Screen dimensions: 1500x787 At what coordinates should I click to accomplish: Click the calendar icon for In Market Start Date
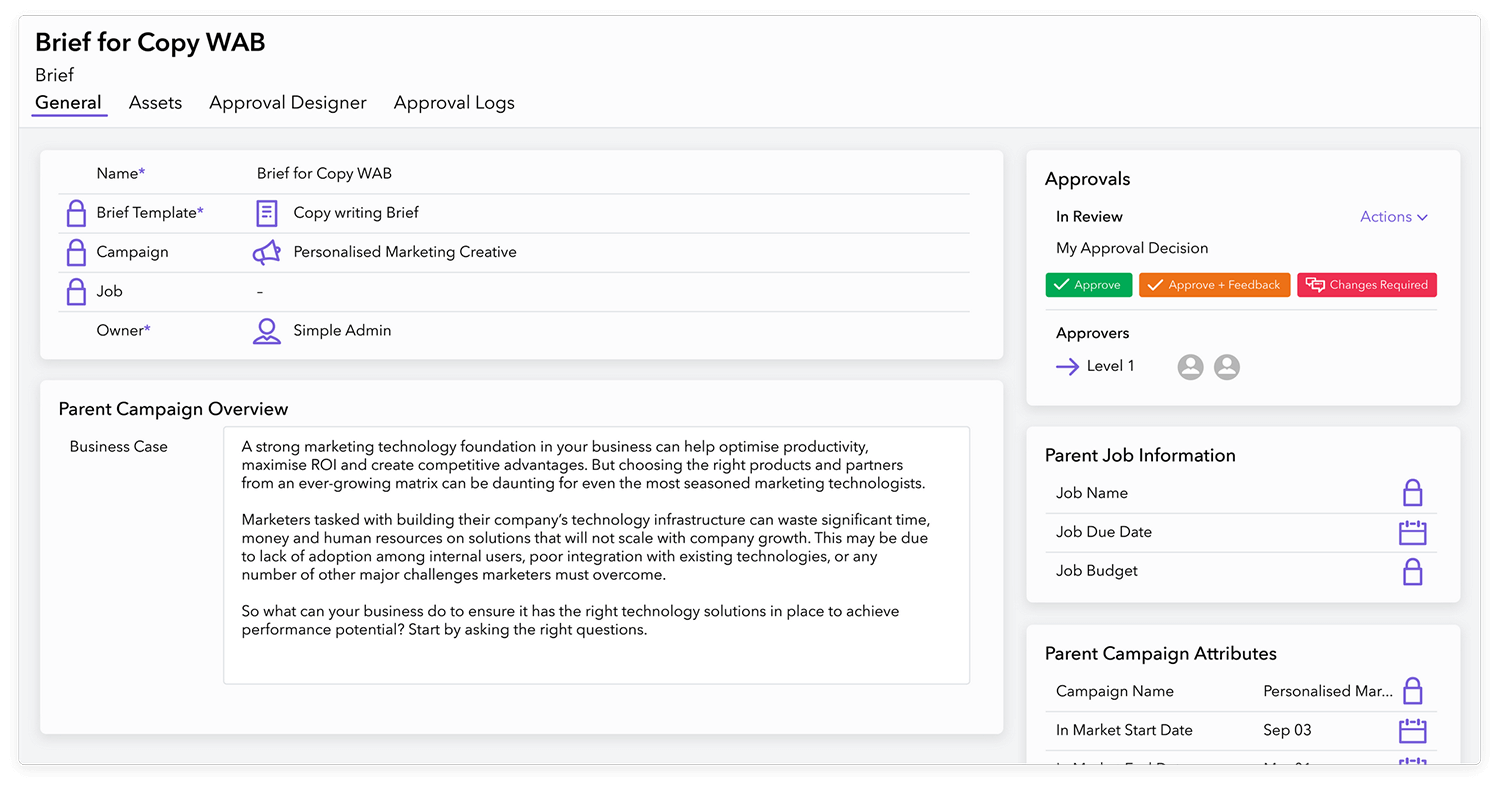(x=1412, y=730)
